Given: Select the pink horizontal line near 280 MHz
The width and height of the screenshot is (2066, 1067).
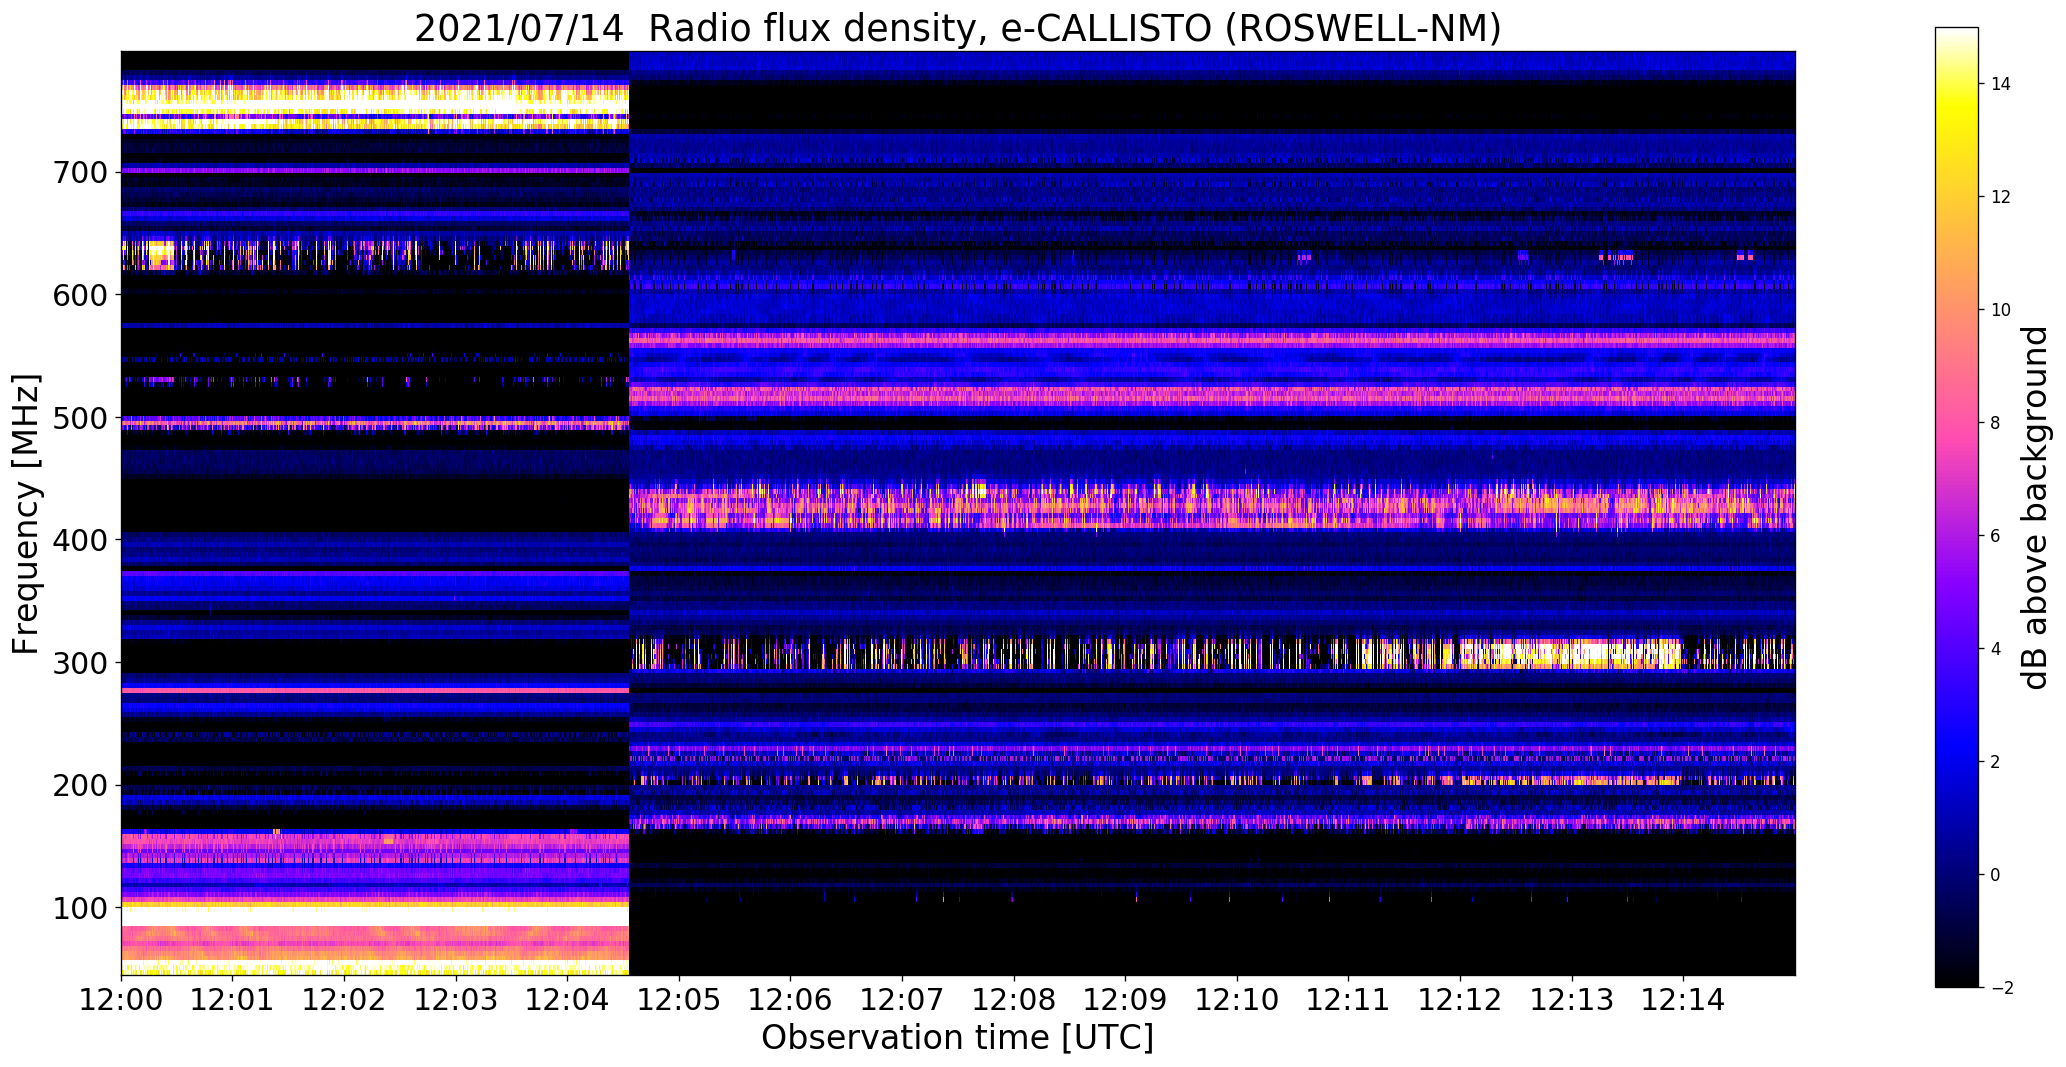Looking at the screenshot, I should (375, 690).
